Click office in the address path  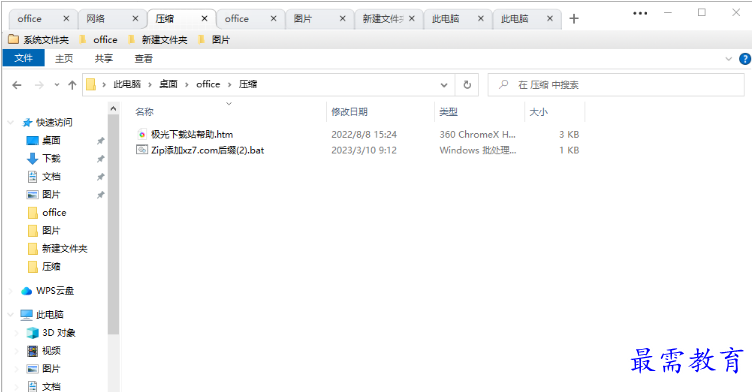208,84
